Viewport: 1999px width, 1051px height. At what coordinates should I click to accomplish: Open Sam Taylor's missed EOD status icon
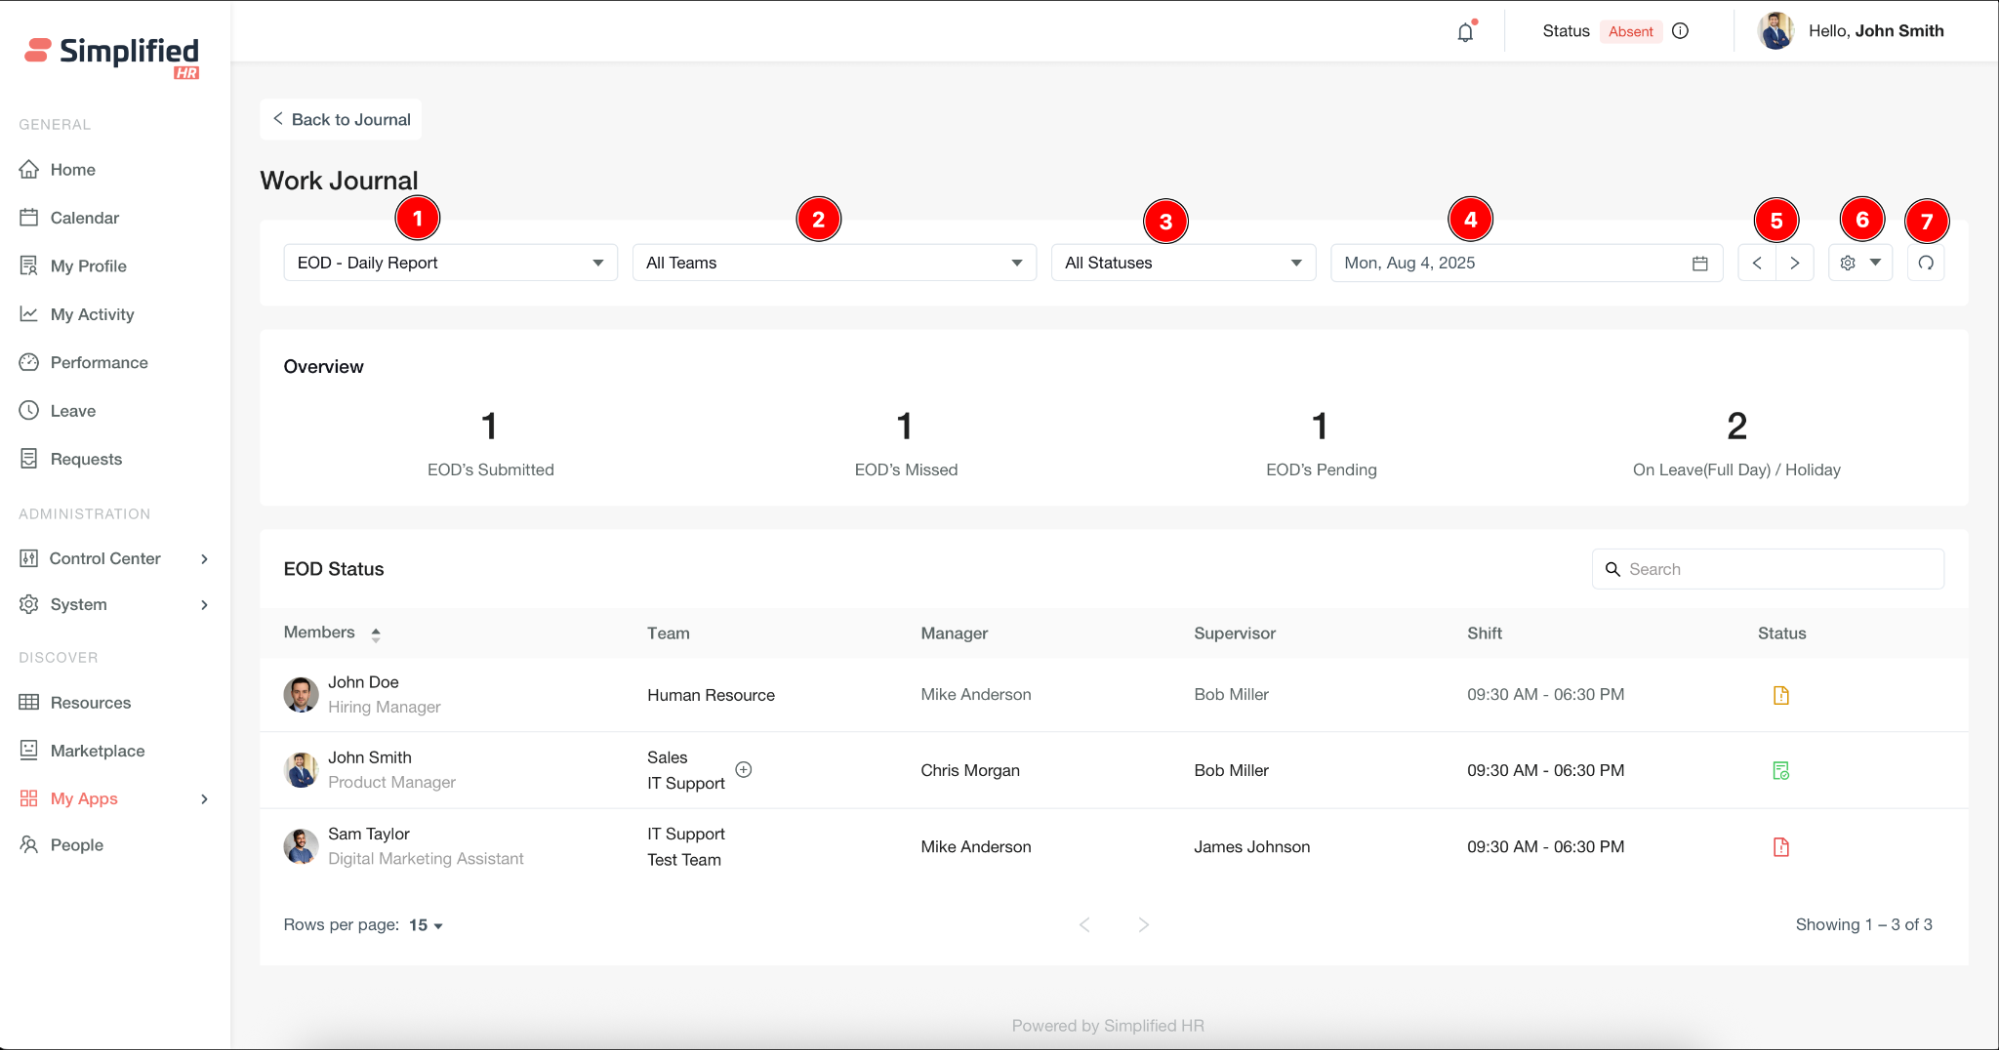tap(1780, 847)
